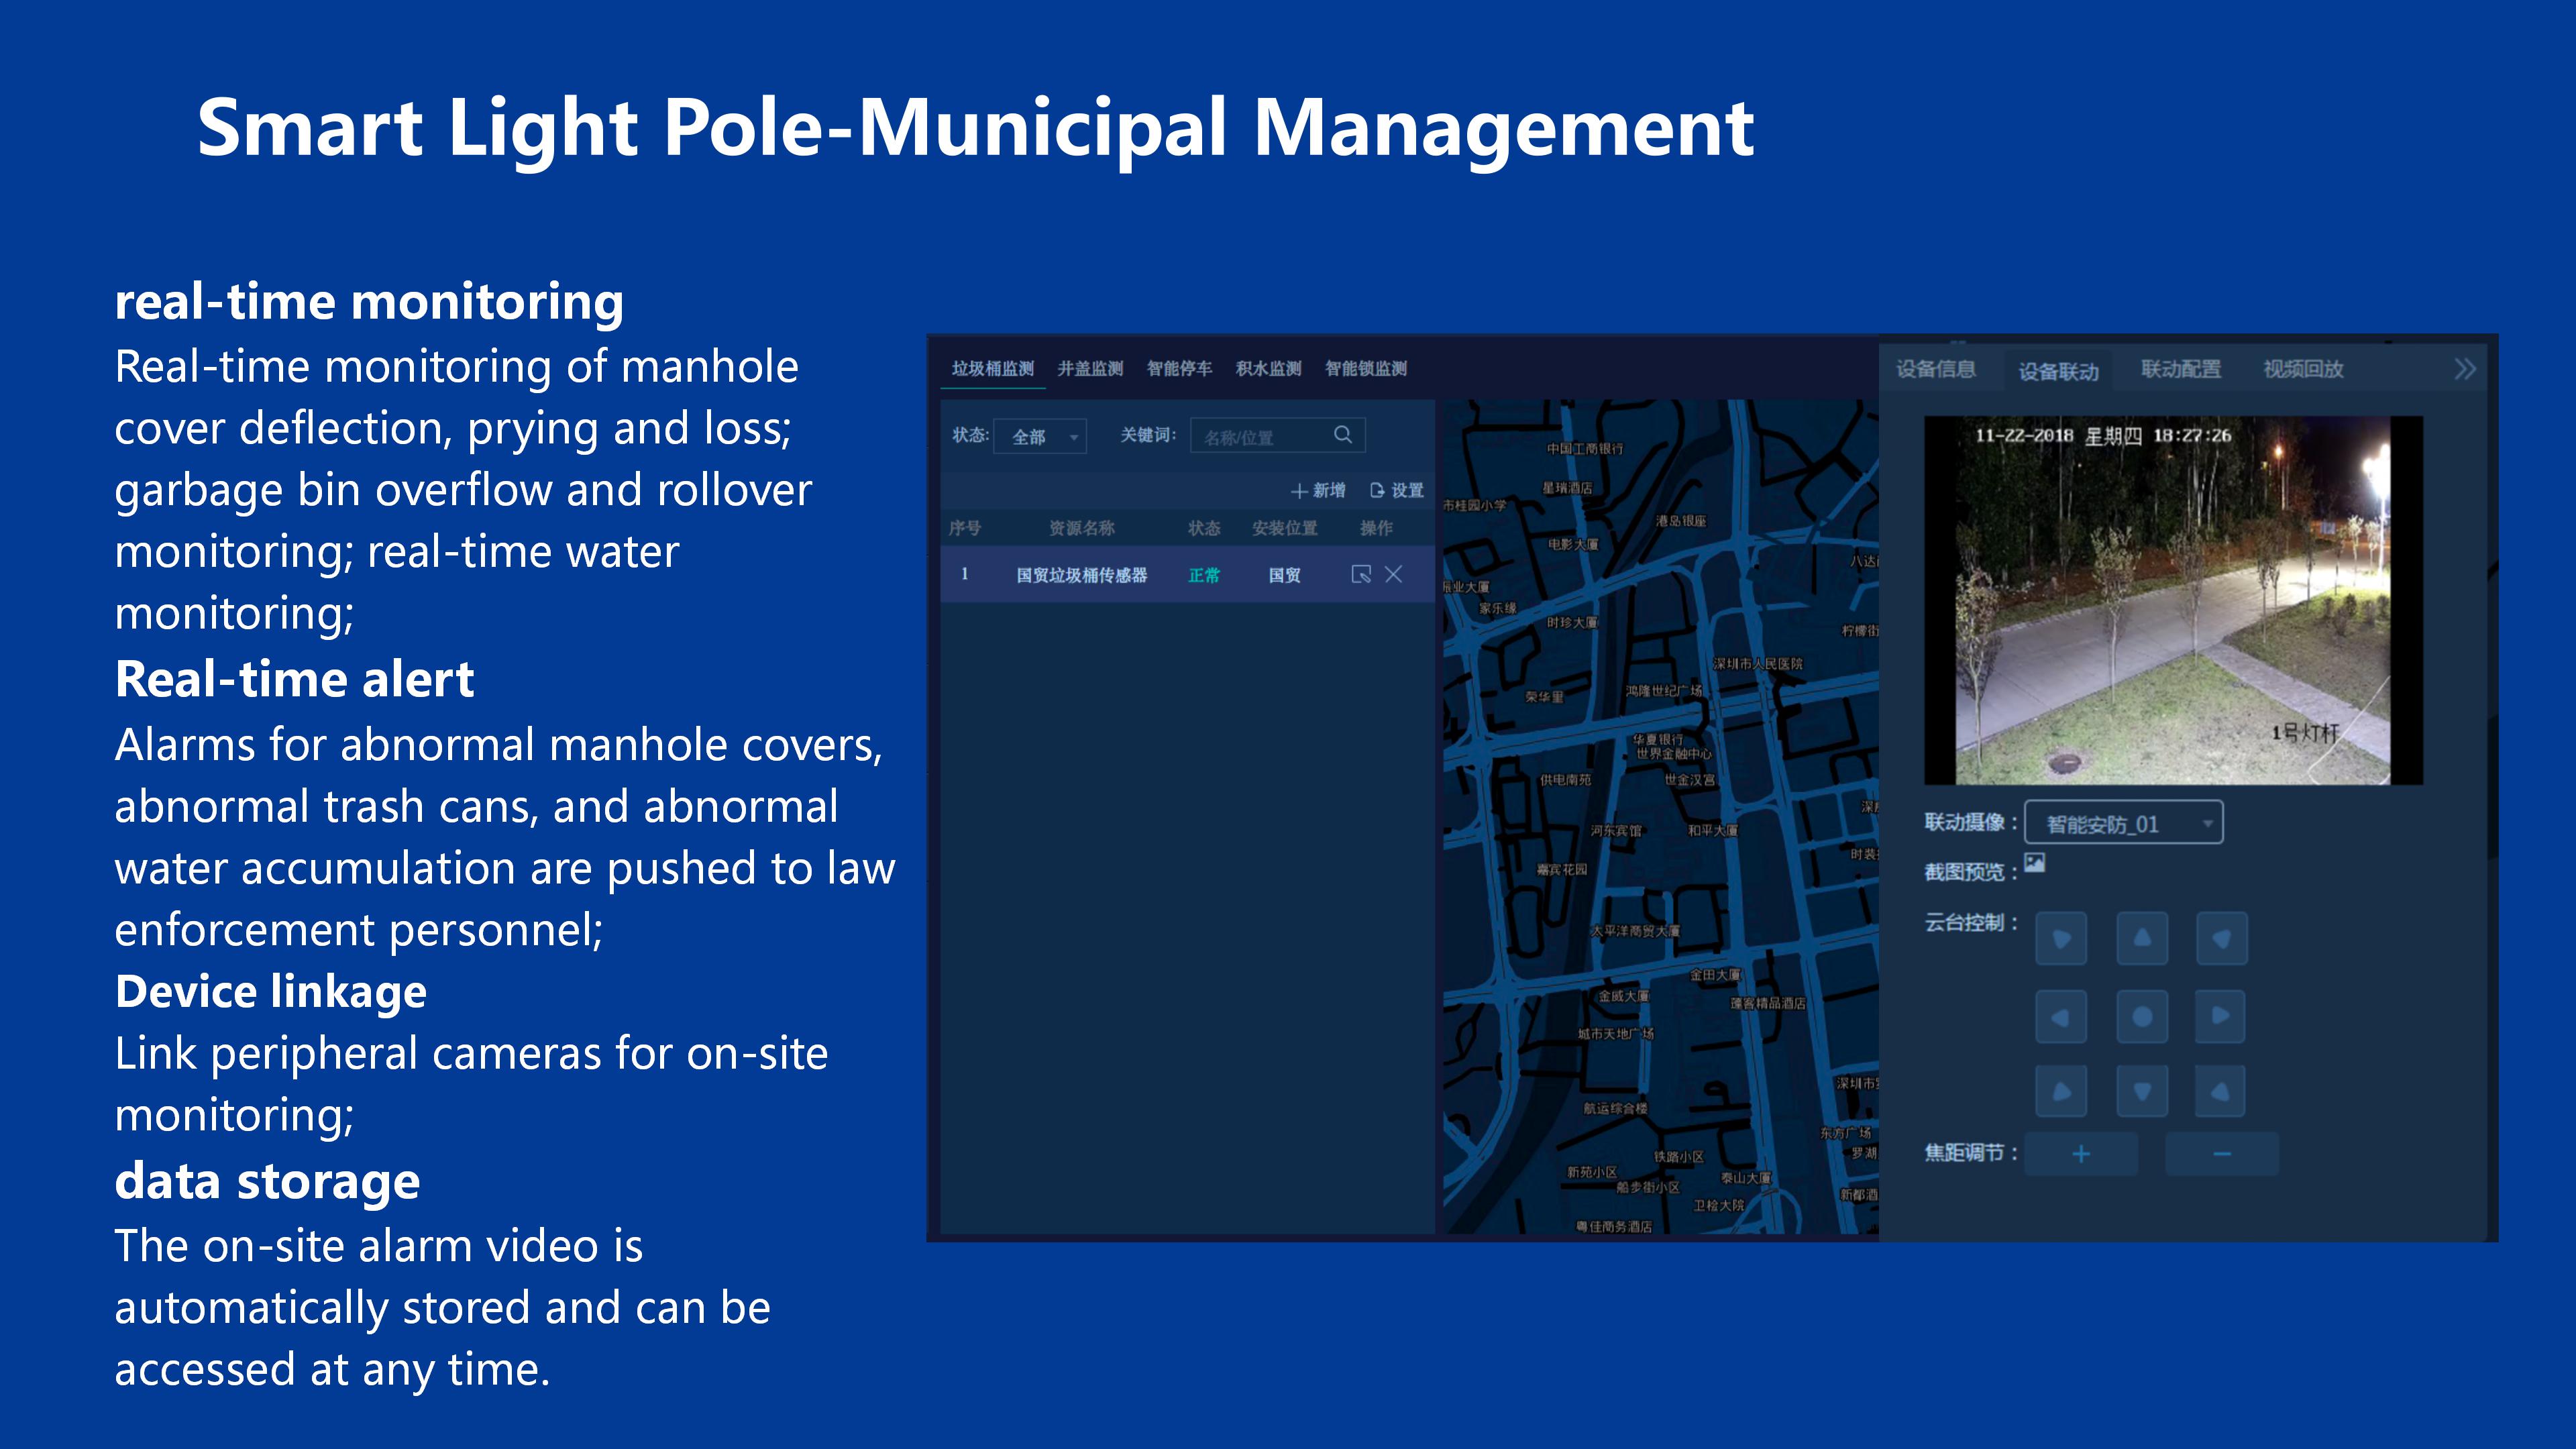Click the search magnifier icon
This screenshot has width=2576, height=1449.
pyautogui.click(x=1342, y=435)
